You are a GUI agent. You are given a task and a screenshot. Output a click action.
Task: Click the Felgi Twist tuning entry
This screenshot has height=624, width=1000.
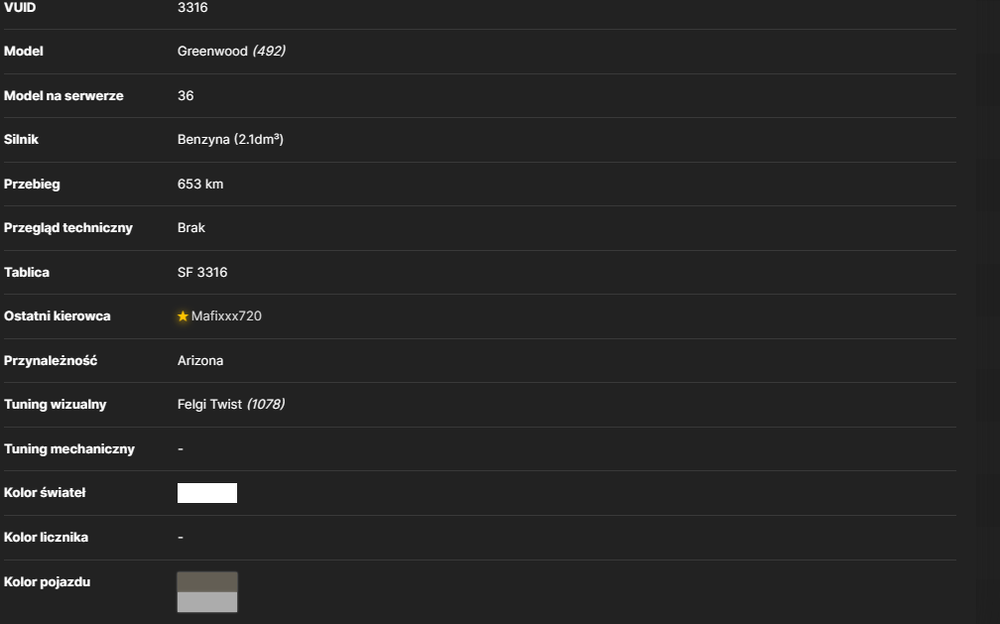[x=210, y=405]
